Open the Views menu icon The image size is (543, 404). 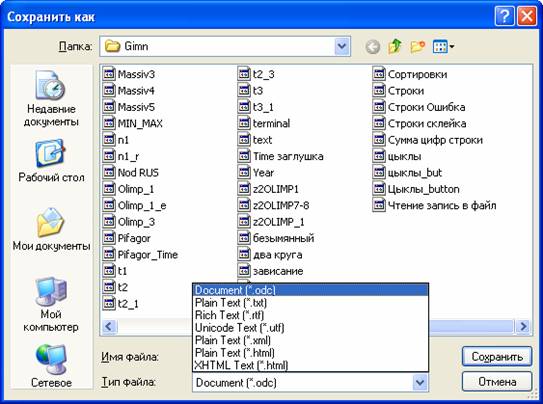click(x=443, y=46)
